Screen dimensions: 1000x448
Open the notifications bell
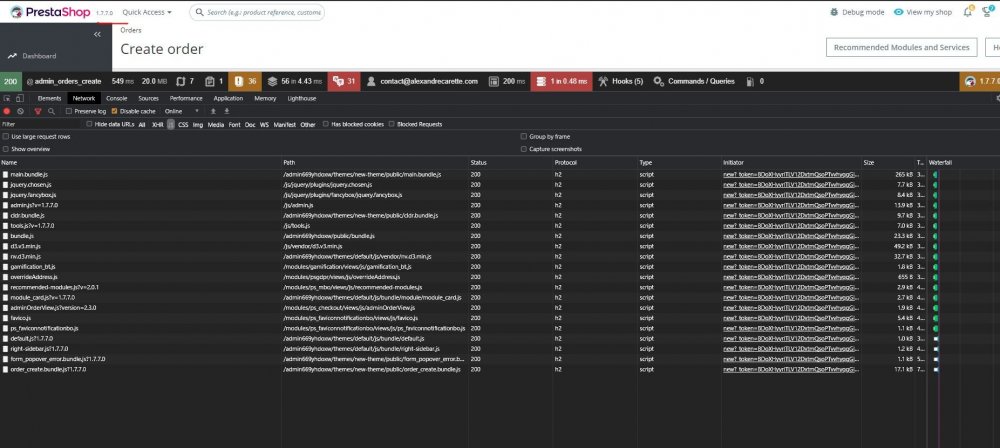pos(968,12)
